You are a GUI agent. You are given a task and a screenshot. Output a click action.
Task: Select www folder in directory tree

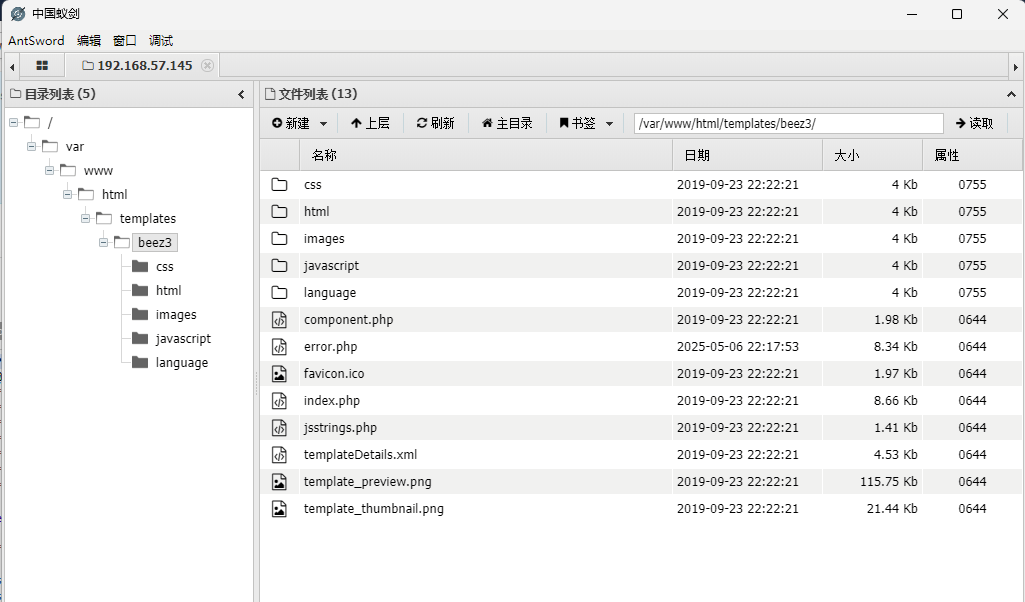(x=98, y=171)
